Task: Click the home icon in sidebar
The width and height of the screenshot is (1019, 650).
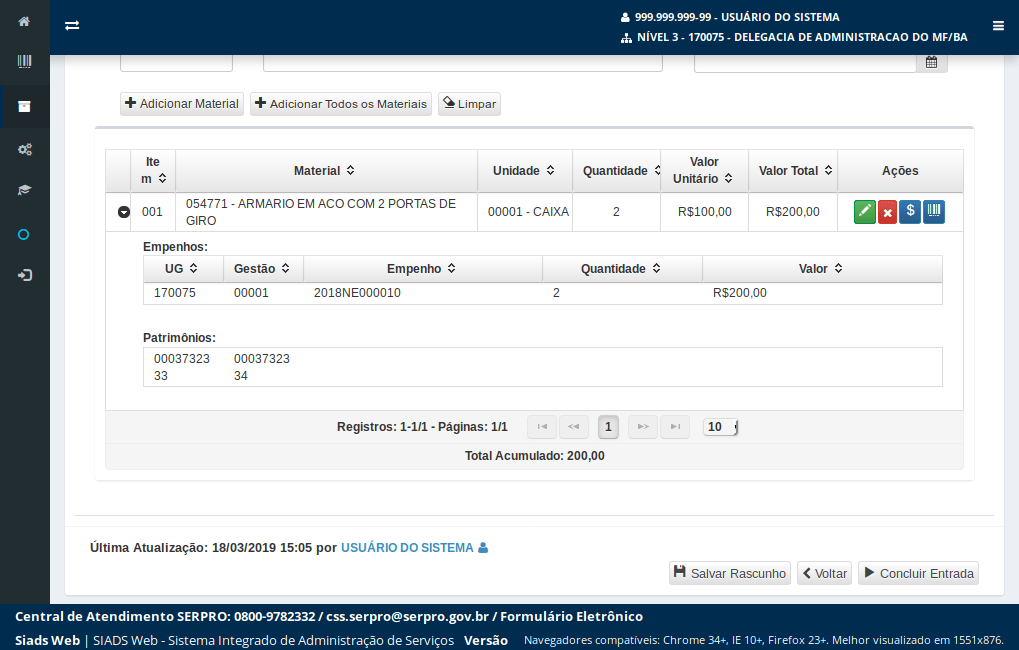Action: (24, 21)
